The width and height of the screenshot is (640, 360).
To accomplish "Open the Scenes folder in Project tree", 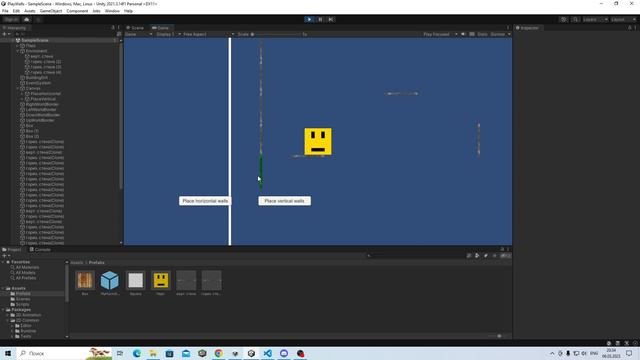I will (x=22, y=299).
